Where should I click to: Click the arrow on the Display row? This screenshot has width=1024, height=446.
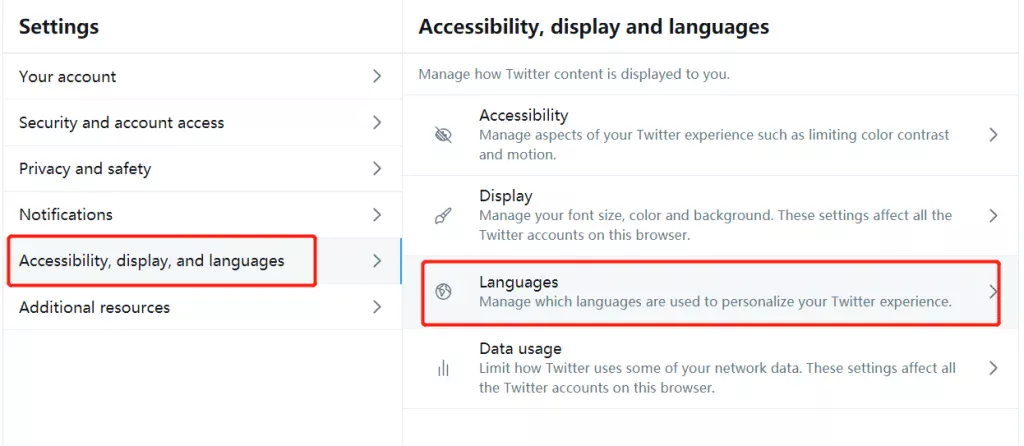[993, 216]
